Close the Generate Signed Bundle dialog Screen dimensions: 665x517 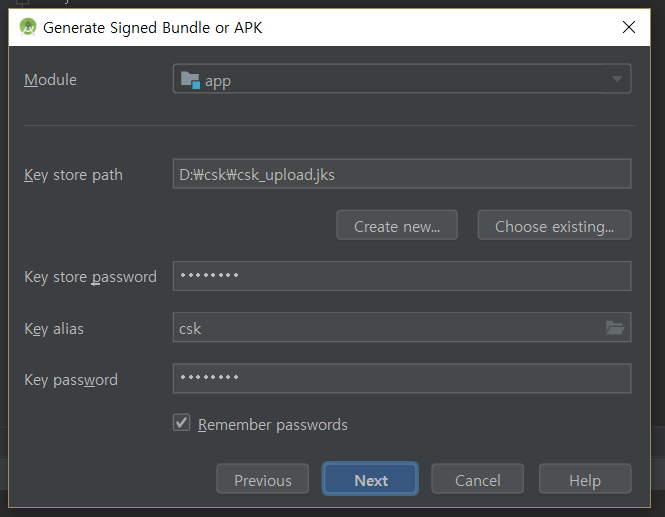(629, 28)
